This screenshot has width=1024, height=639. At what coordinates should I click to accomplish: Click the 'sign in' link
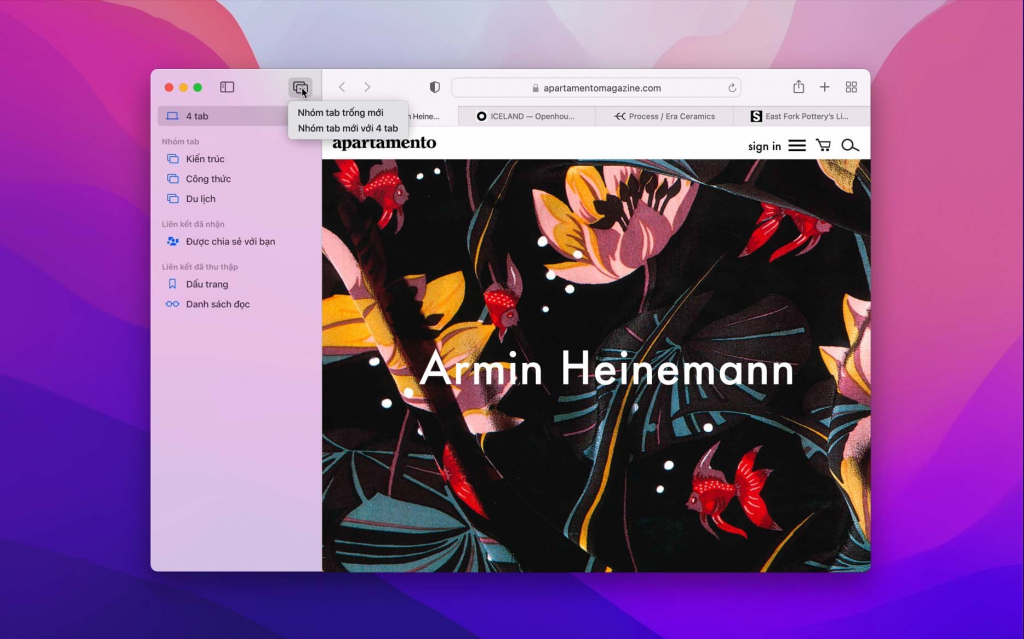764,146
